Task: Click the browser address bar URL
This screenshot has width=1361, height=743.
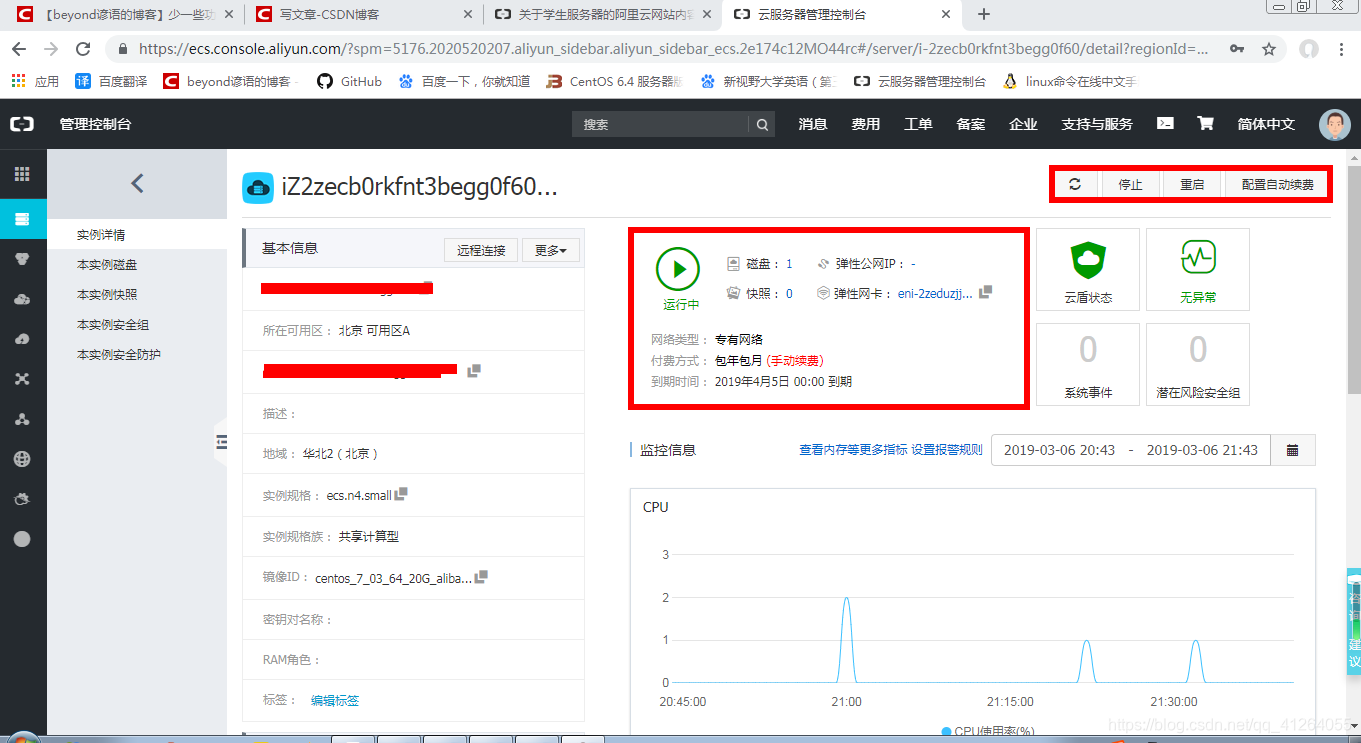Action: [x=674, y=49]
